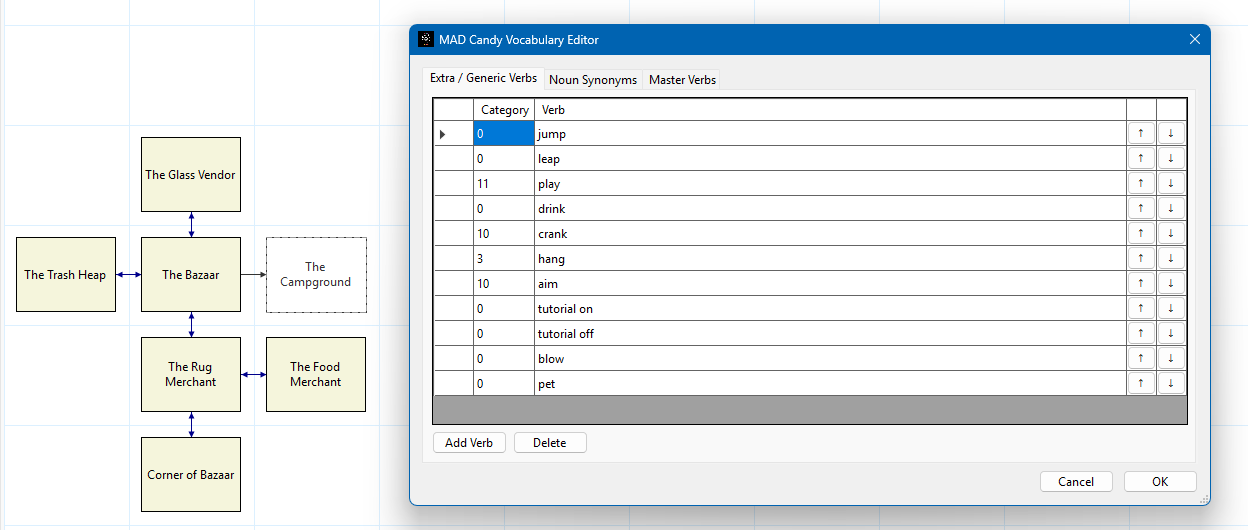Click the down arrow in the 'blow' row
The image size is (1248, 530).
(x=1170, y=359)
